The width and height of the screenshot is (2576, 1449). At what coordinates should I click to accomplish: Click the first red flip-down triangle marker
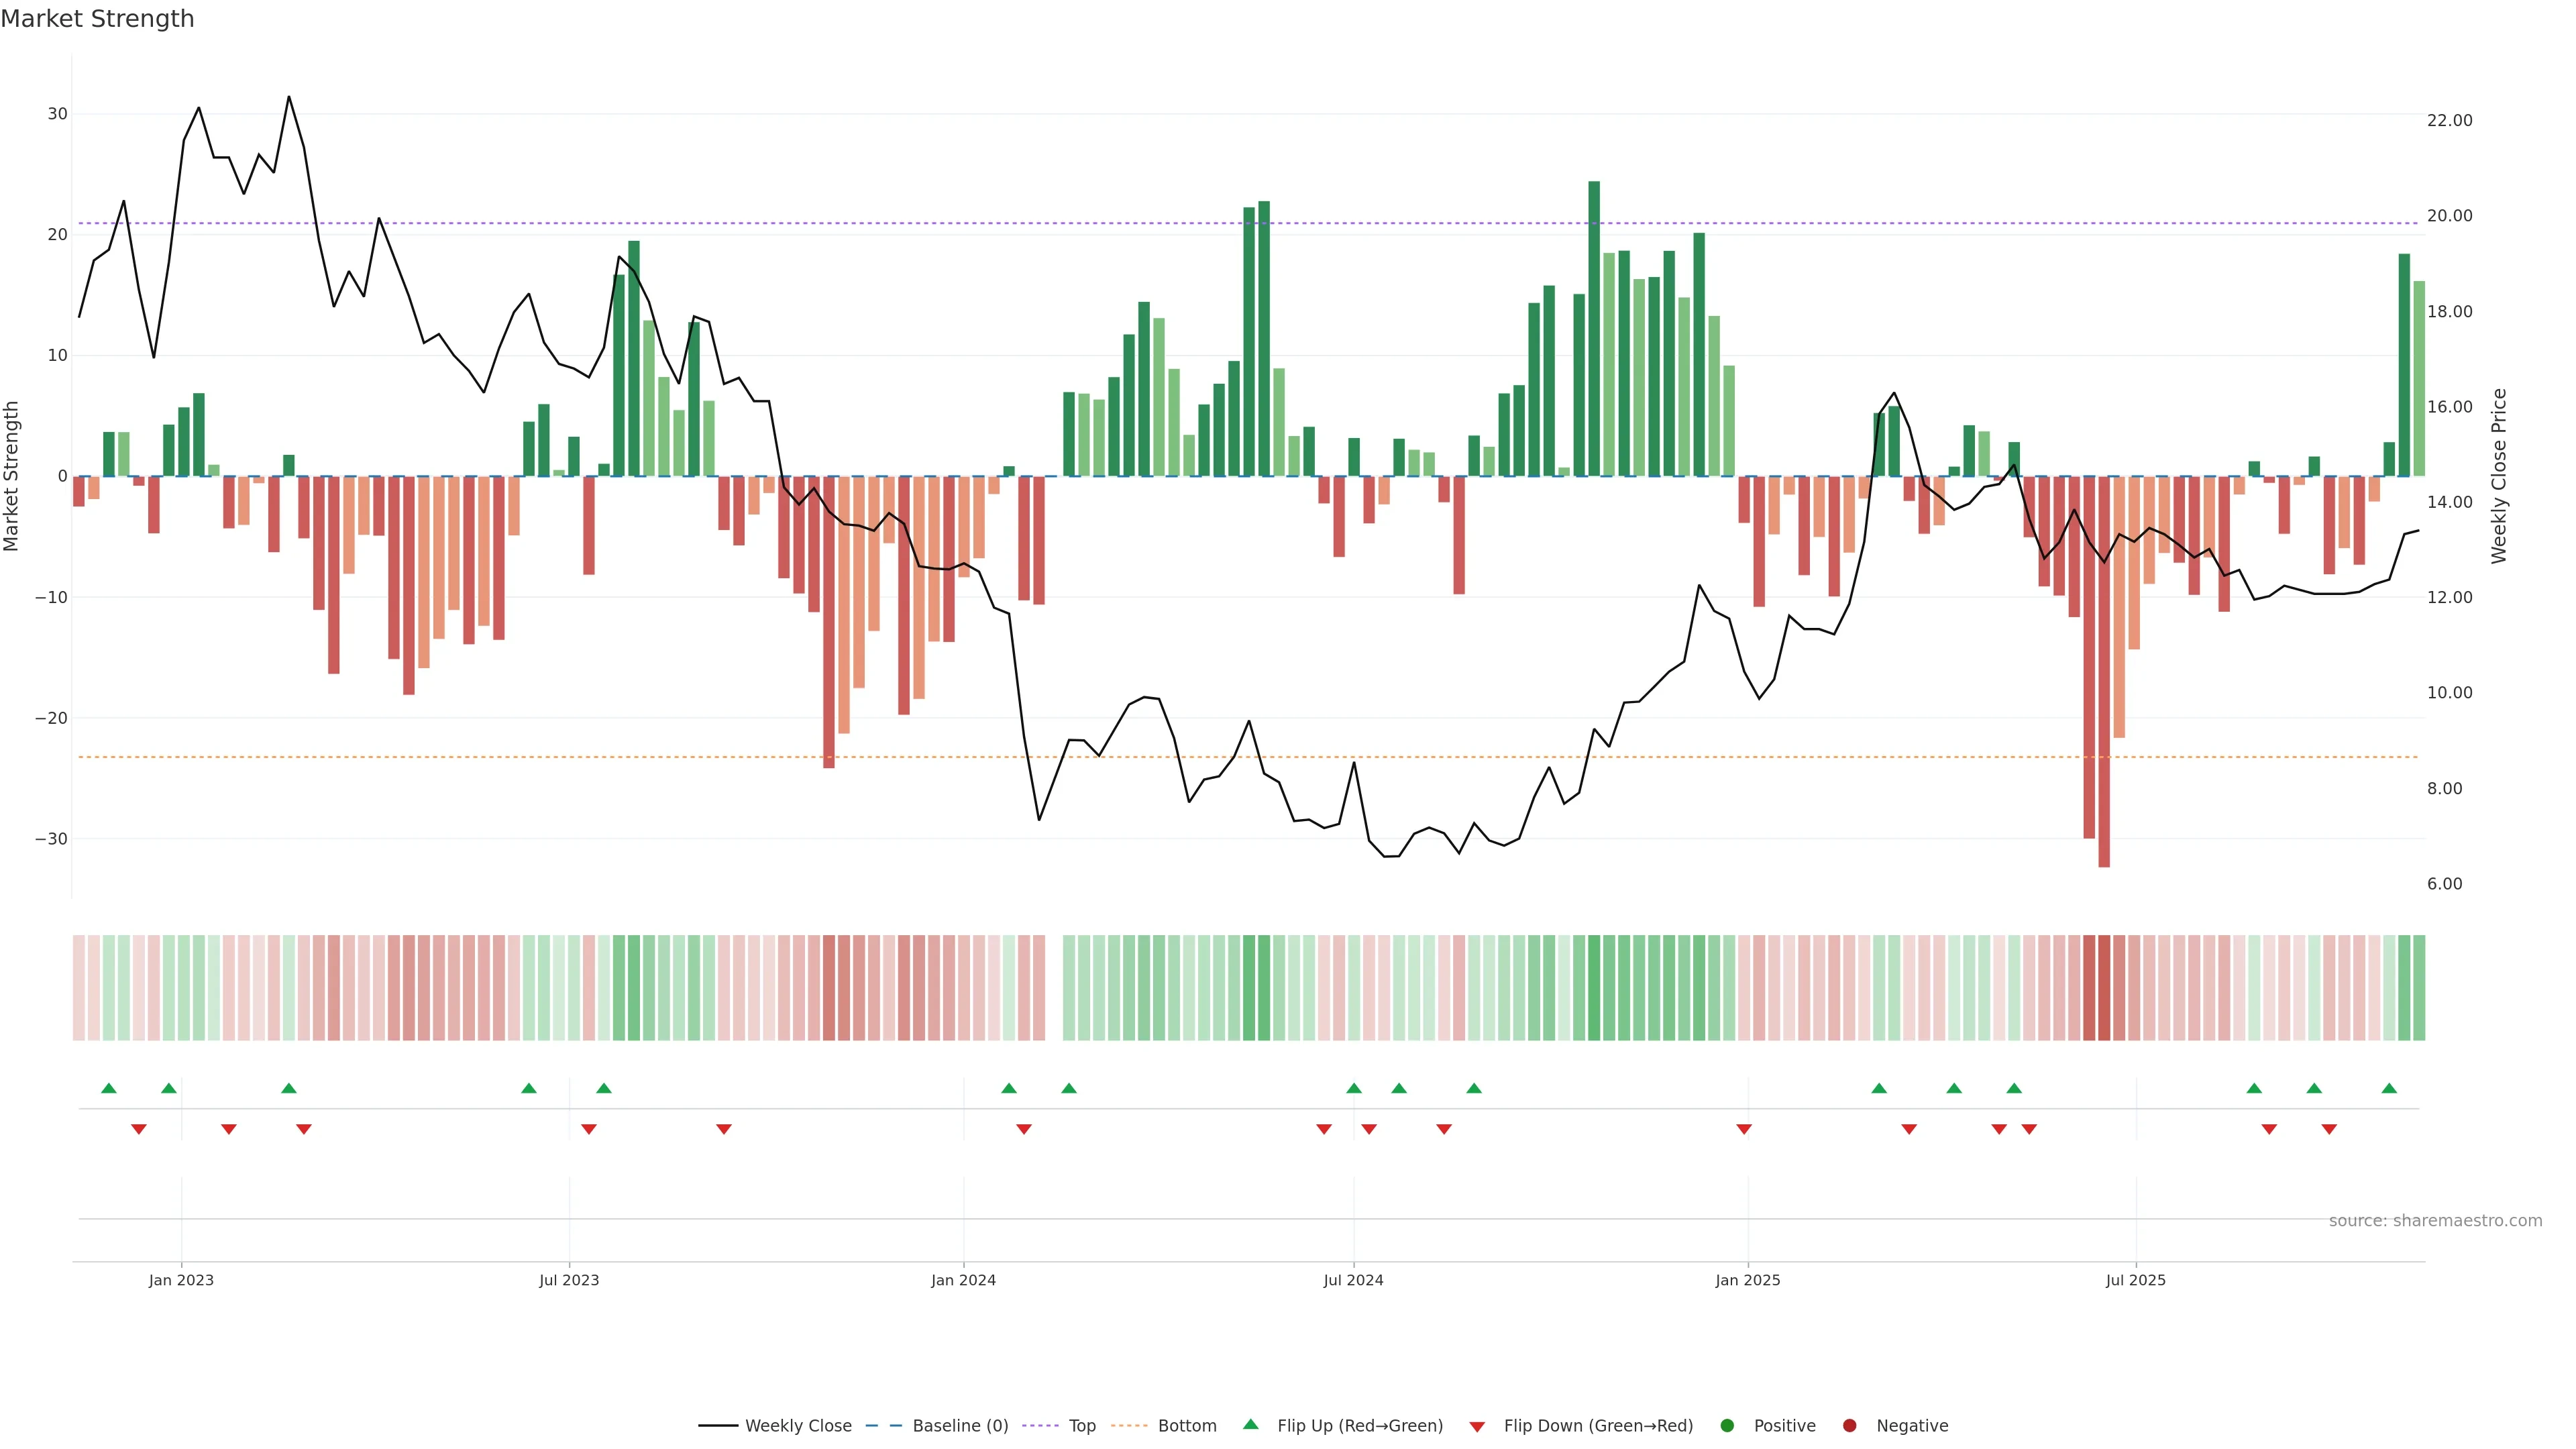tap(139, 1129)
